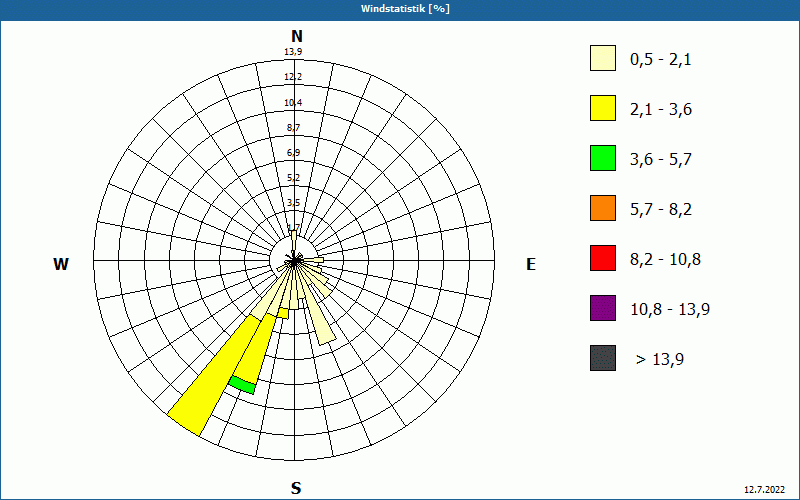Click the W compass label
The width and height of the screenshot is (800, 500).
point(61,264)
